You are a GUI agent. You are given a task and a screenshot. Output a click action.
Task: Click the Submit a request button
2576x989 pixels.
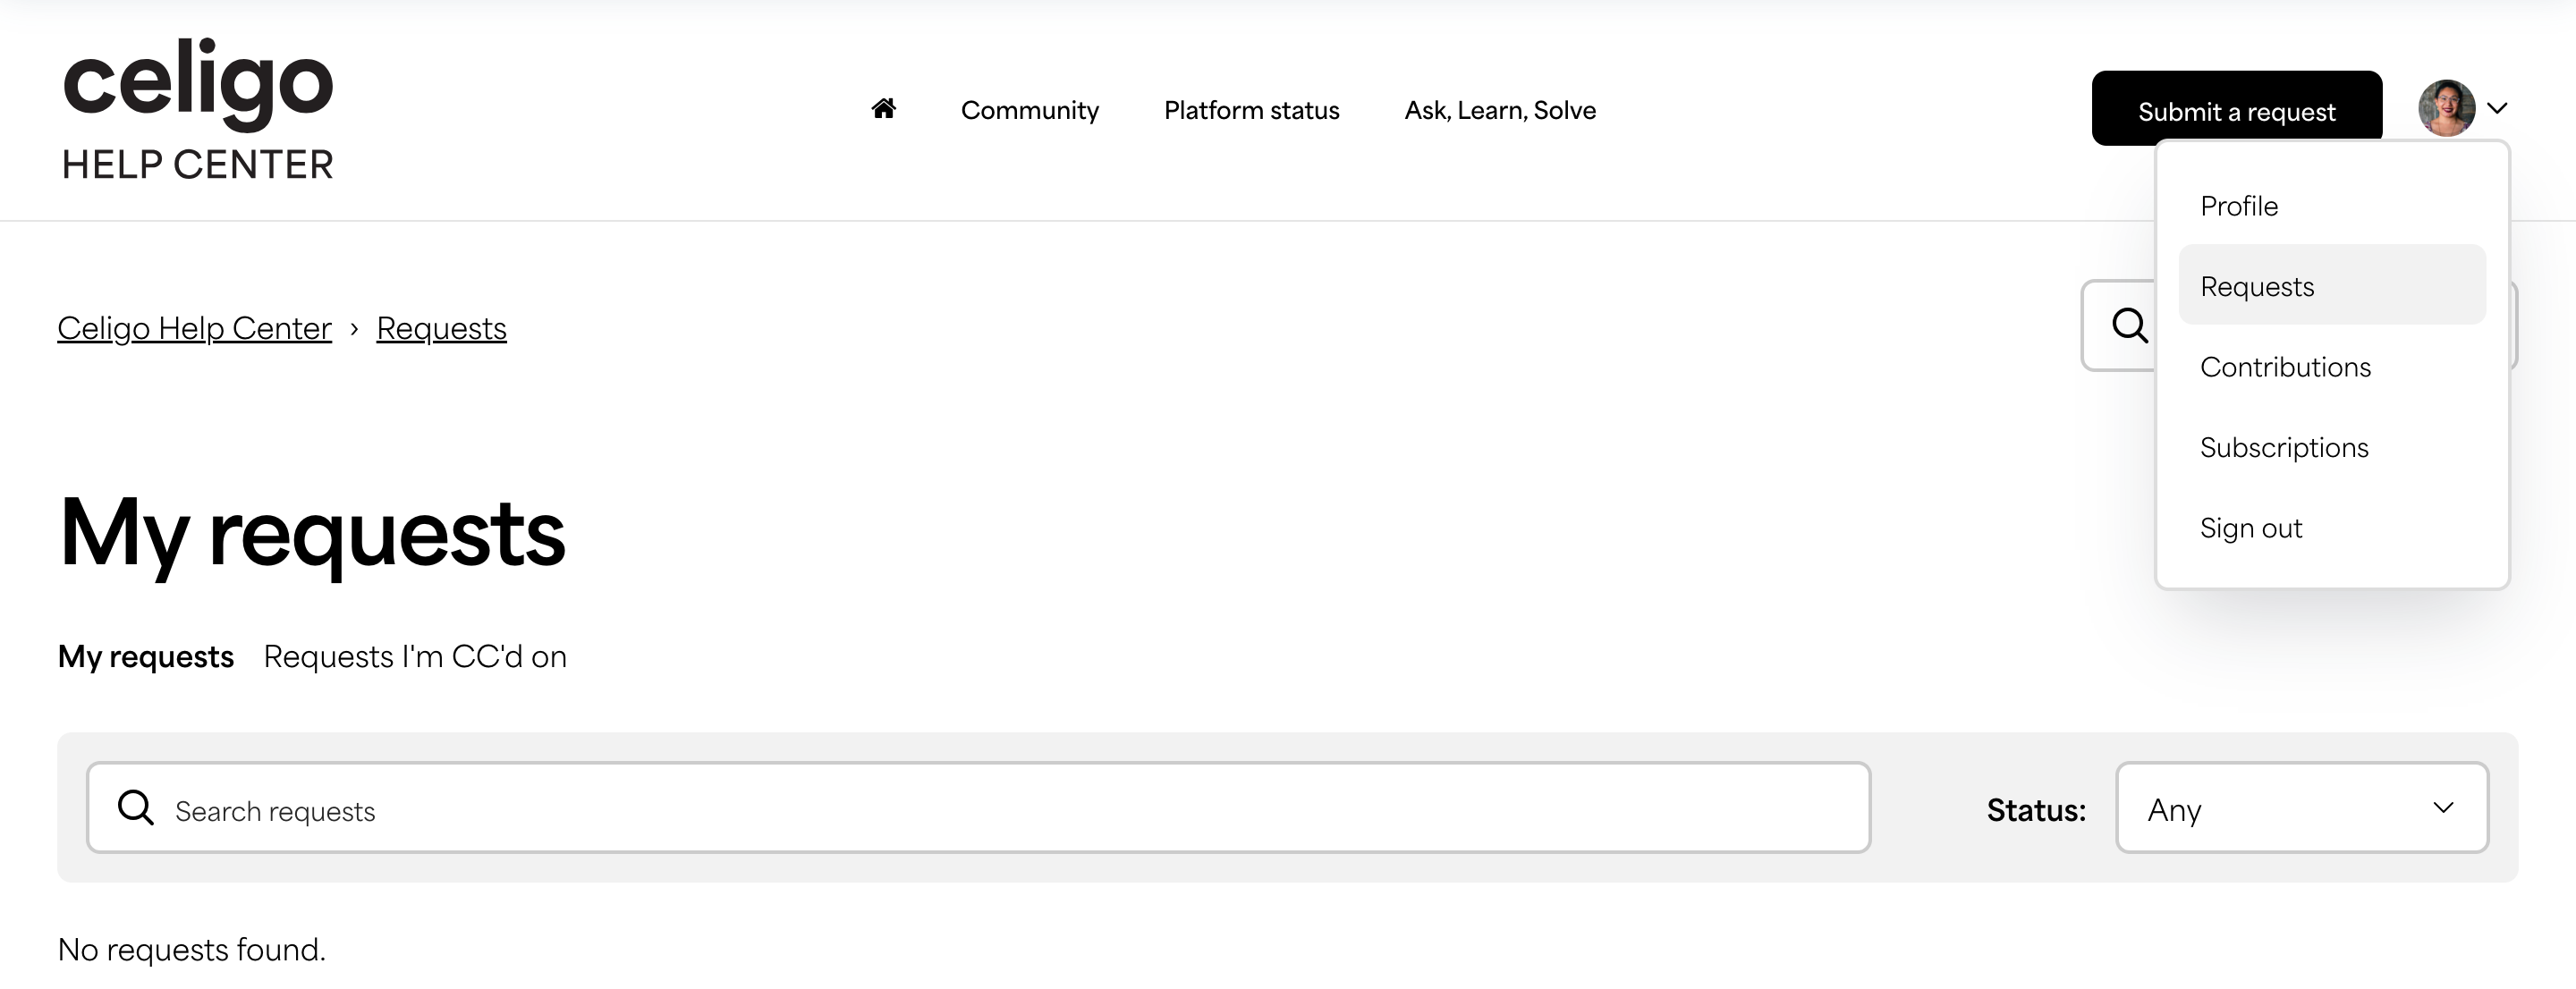2236,109
